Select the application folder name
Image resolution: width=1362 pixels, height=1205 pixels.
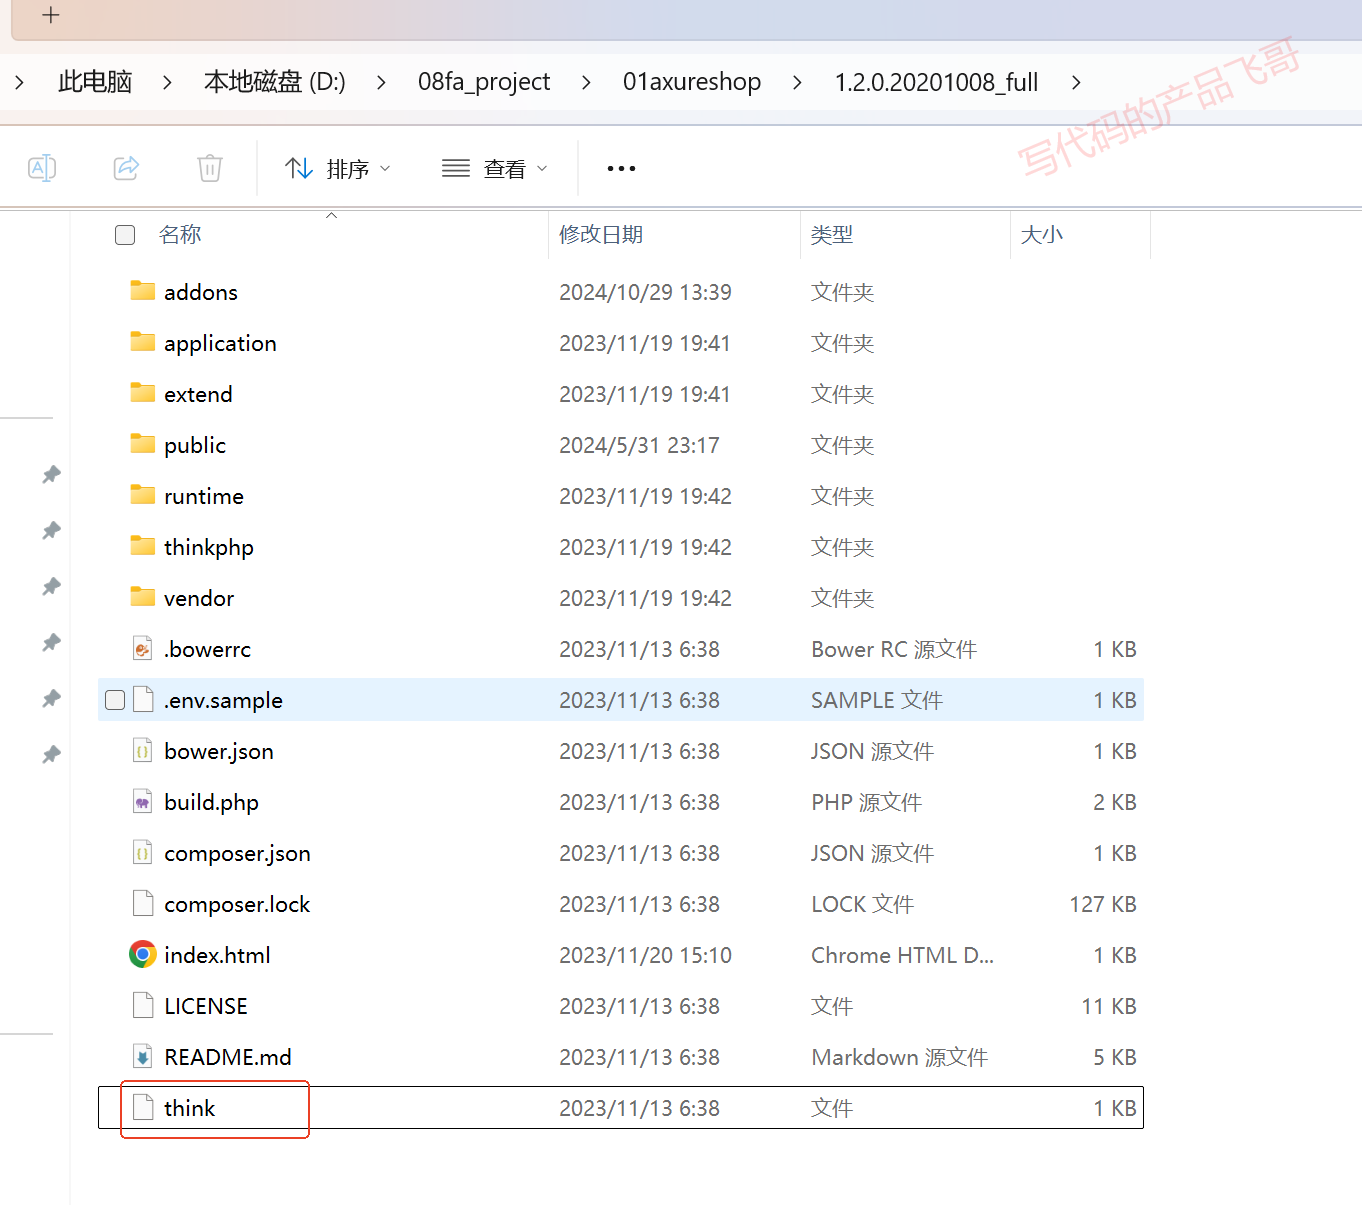(220, 343)
